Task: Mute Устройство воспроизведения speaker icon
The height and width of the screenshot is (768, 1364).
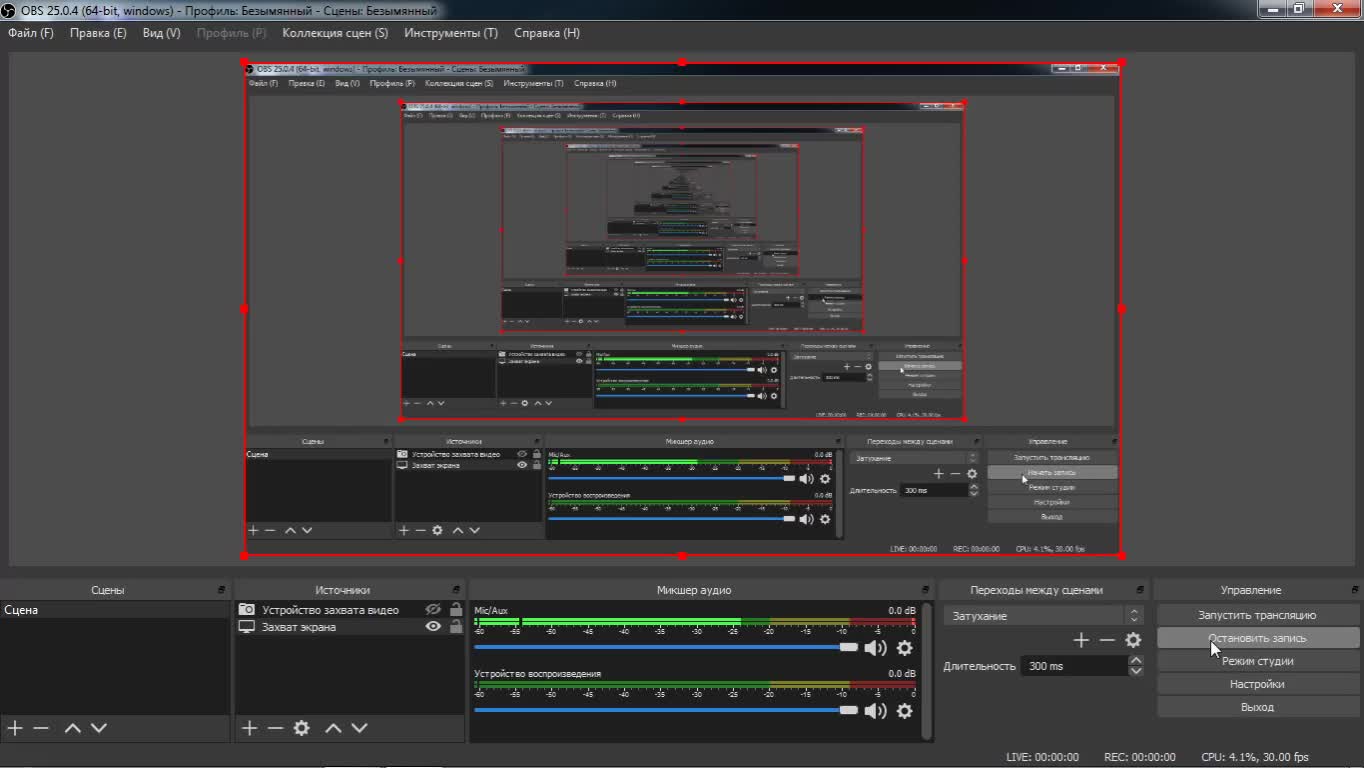Action: point(876,711)
